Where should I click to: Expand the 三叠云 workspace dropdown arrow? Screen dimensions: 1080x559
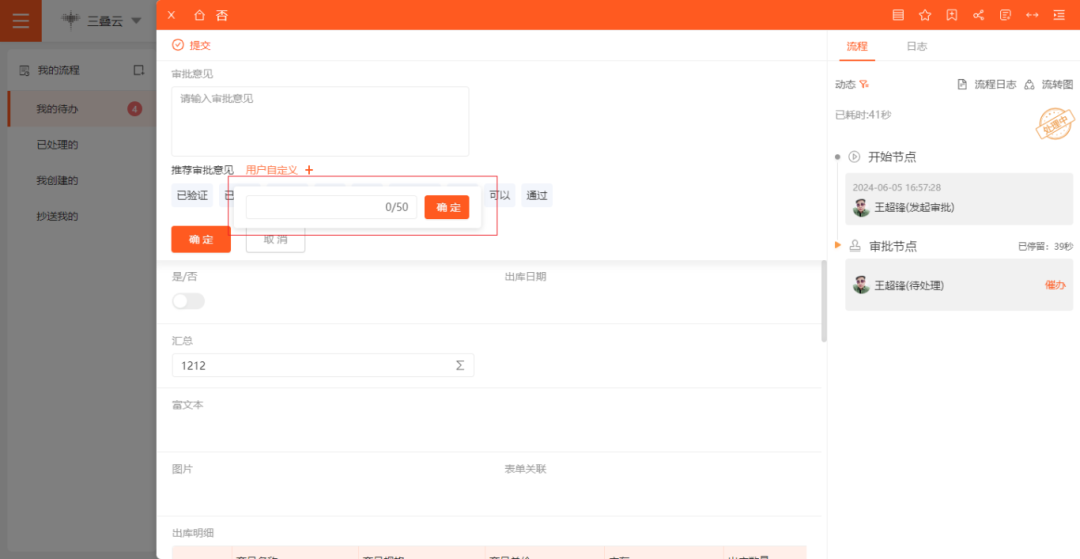click(136, 21)
